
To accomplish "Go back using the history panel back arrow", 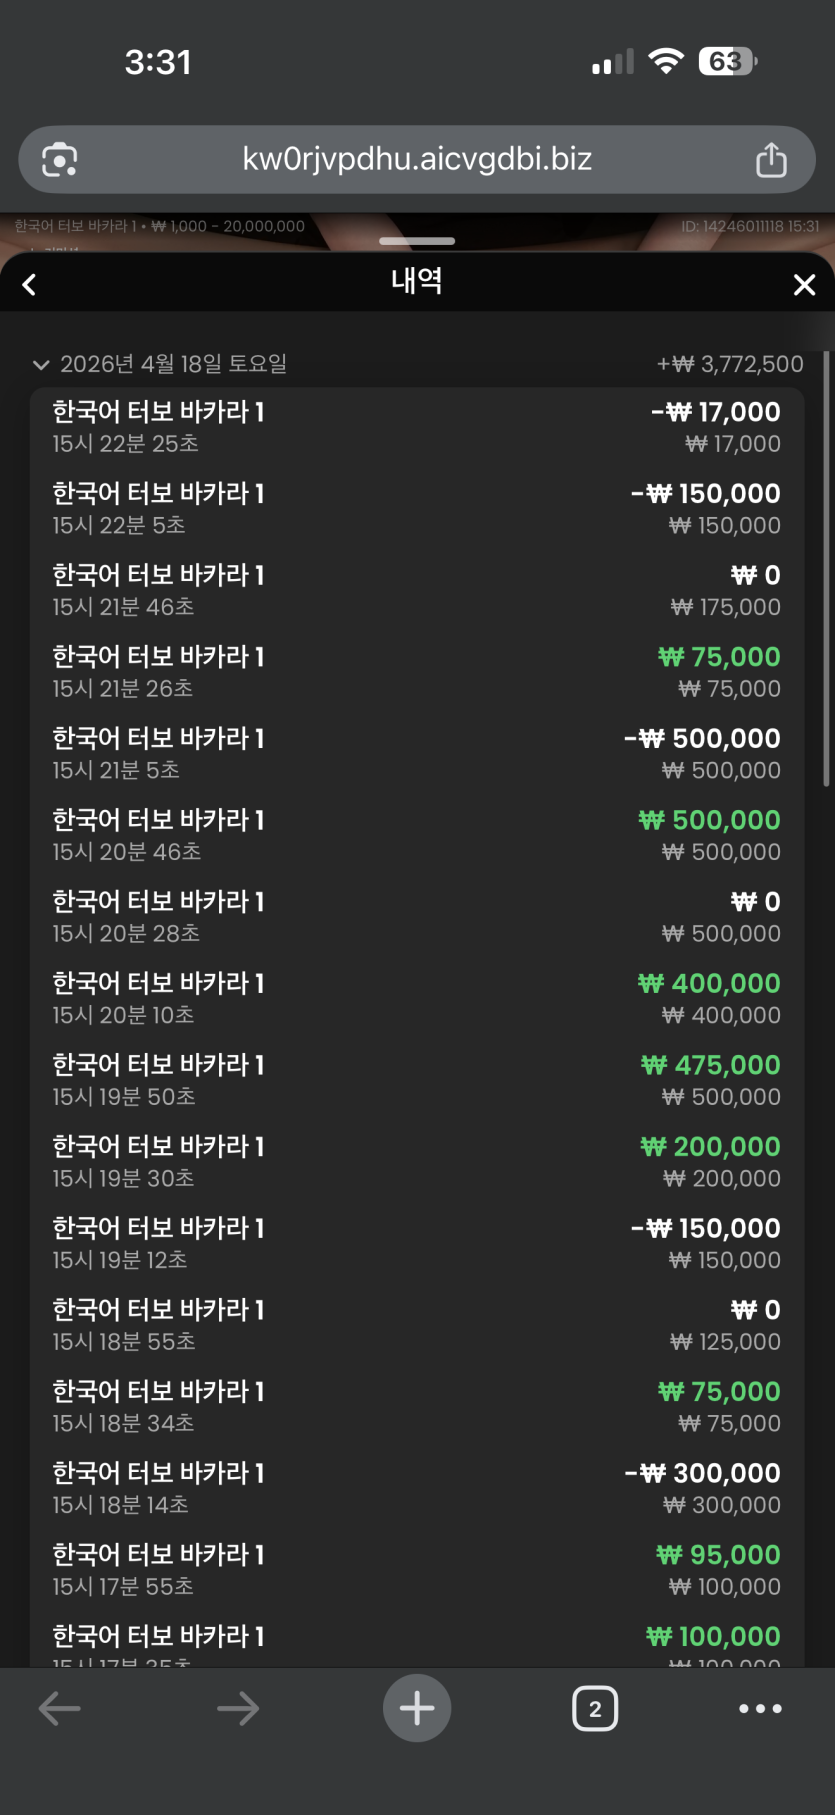I will (x=30, y=285).
